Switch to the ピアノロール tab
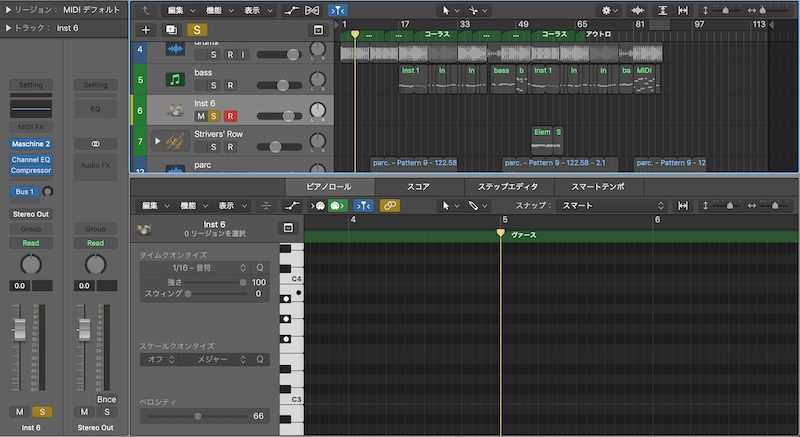The width and height of the screenshot is (800, 437). click(x=329, y=187)
